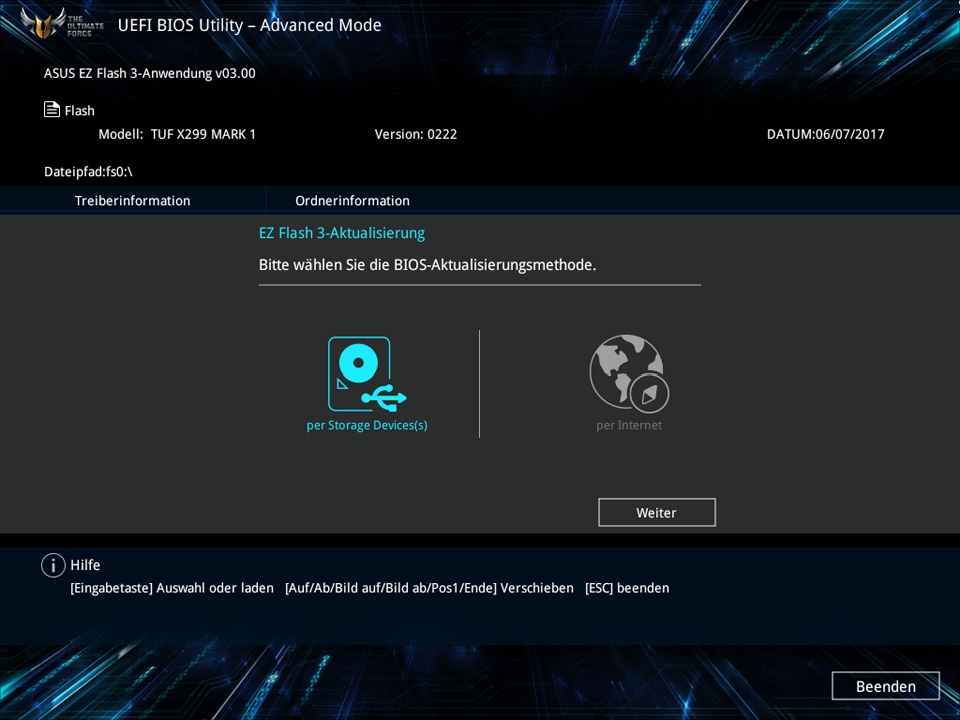Click '[ESC] beenden' help hint

point(627,588)
